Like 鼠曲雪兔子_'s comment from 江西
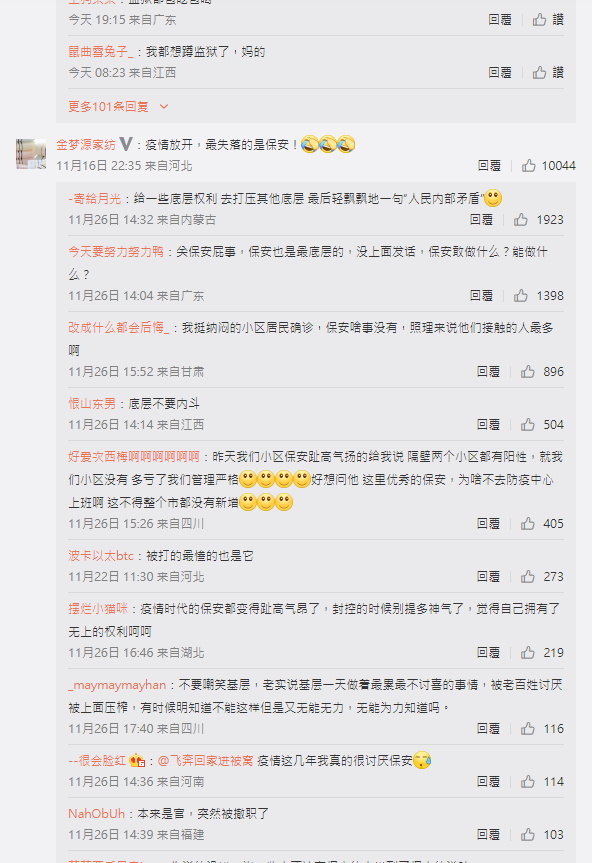The height and width of the screenshot is (863, 592). [539, 72]
